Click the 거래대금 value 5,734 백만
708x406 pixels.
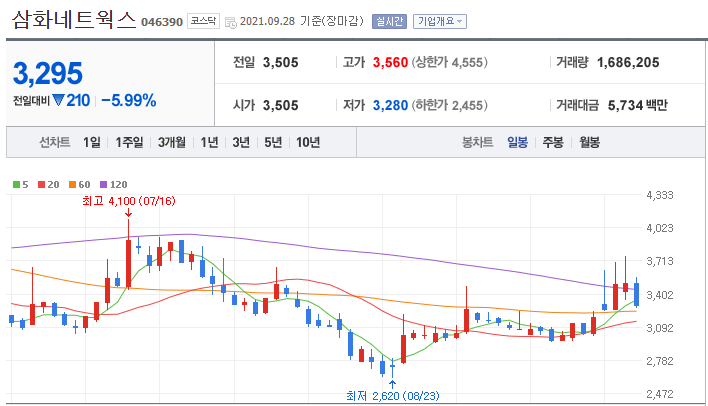click(638, 105)
